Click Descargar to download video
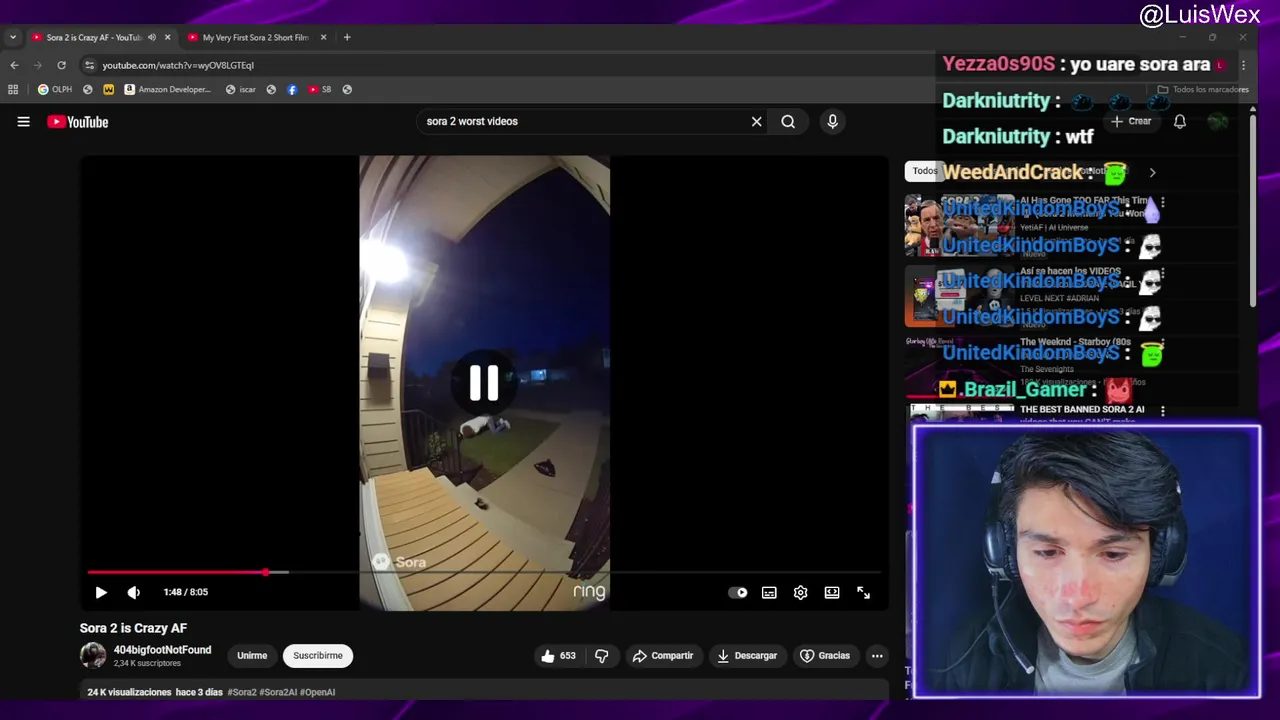Screen dimensions: 1280x720 tap(747, 656)
